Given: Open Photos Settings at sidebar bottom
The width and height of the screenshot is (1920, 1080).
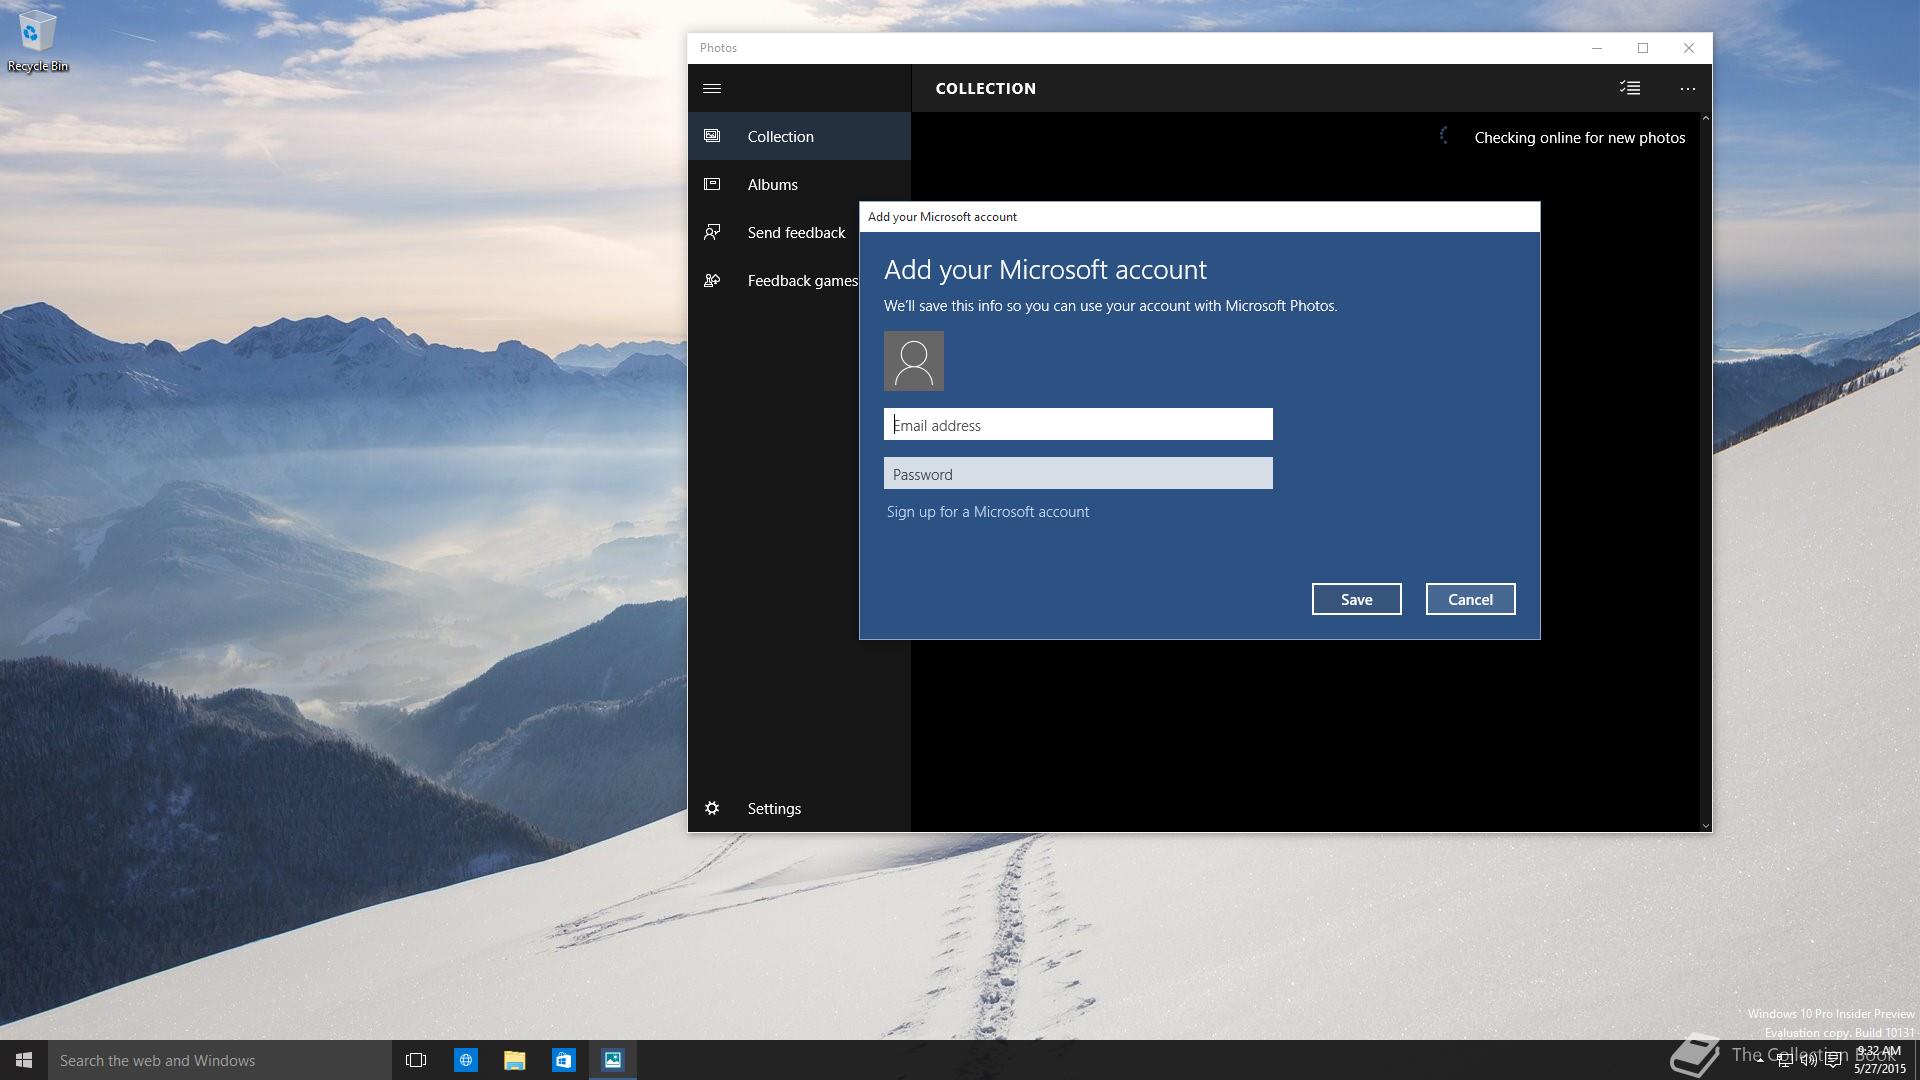Looking at the screenshot, I should click(x=799, y=808).
